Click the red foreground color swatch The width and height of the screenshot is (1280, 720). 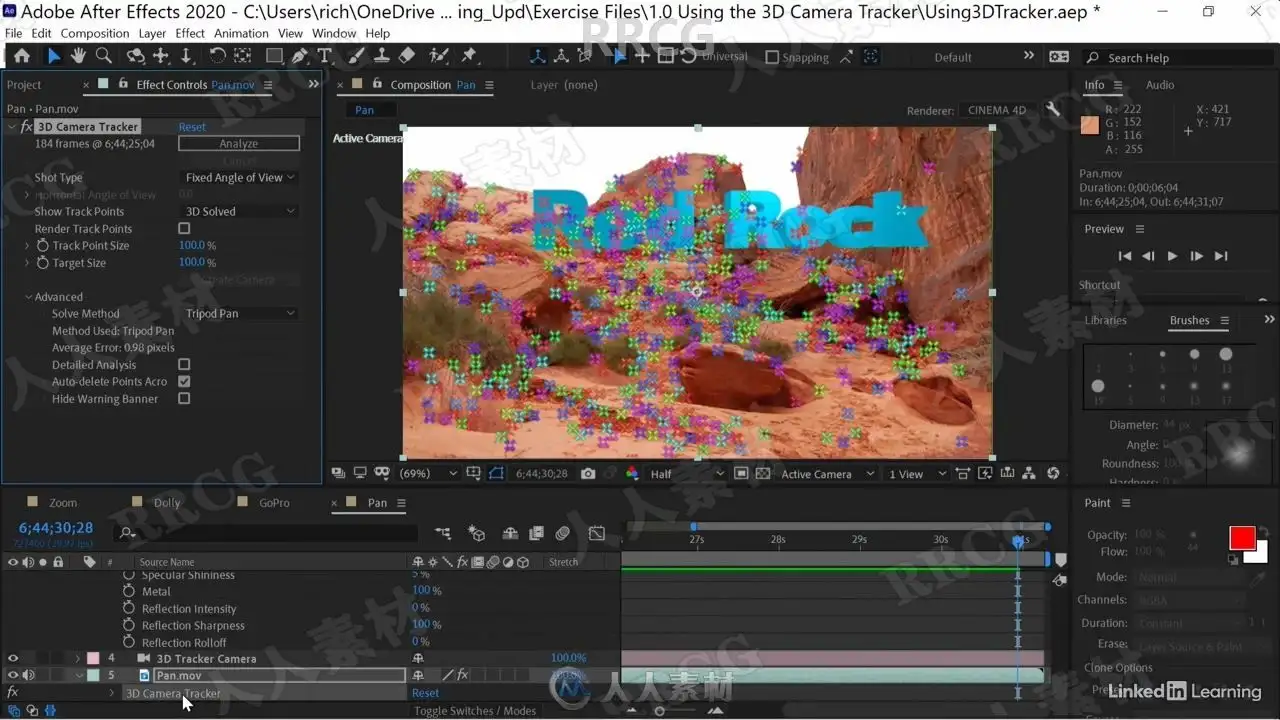(x=1242, y=538)
